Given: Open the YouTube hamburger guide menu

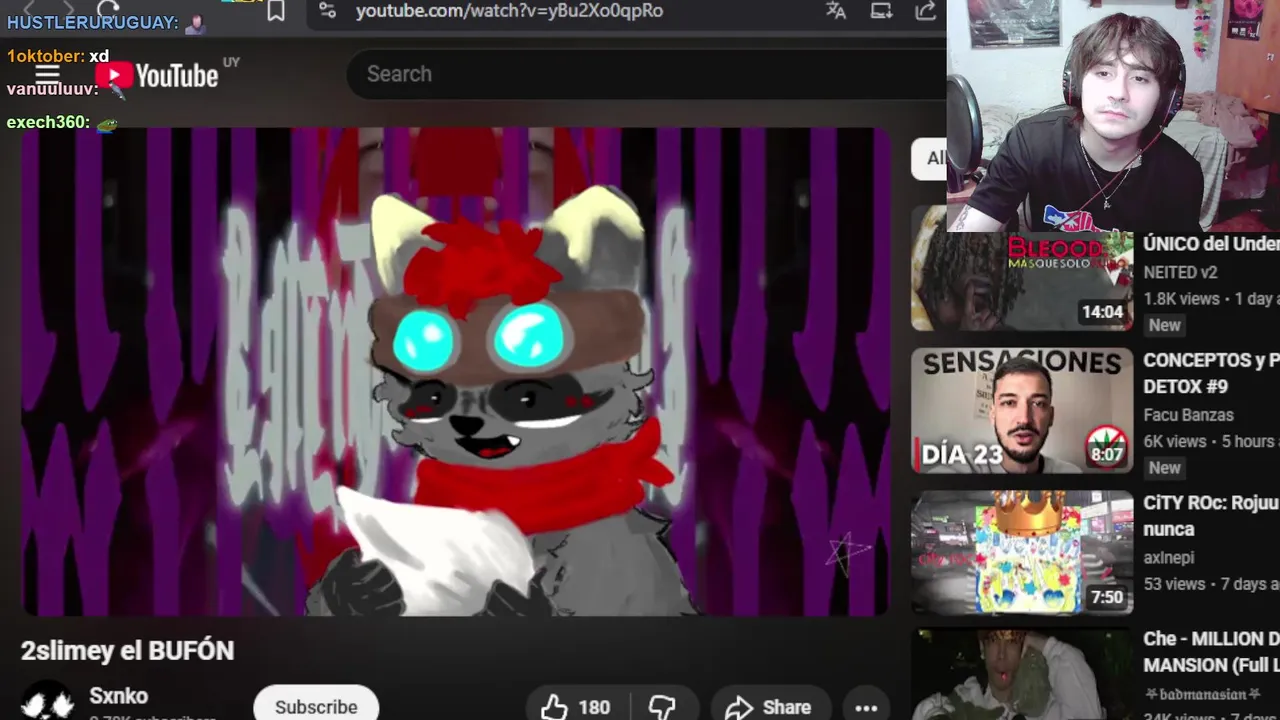Looking at the screenshot, I should 47,76.
